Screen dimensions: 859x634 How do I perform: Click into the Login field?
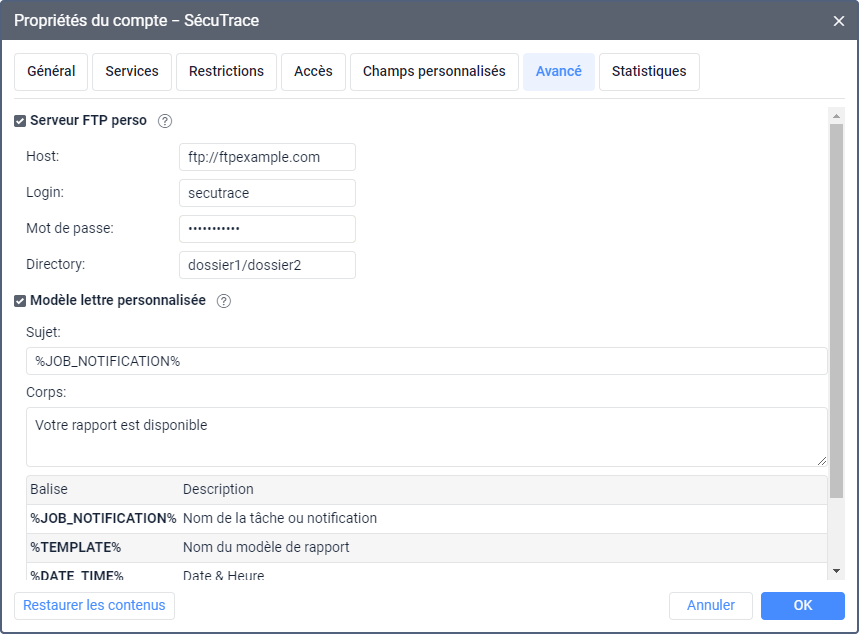(267, 193)
